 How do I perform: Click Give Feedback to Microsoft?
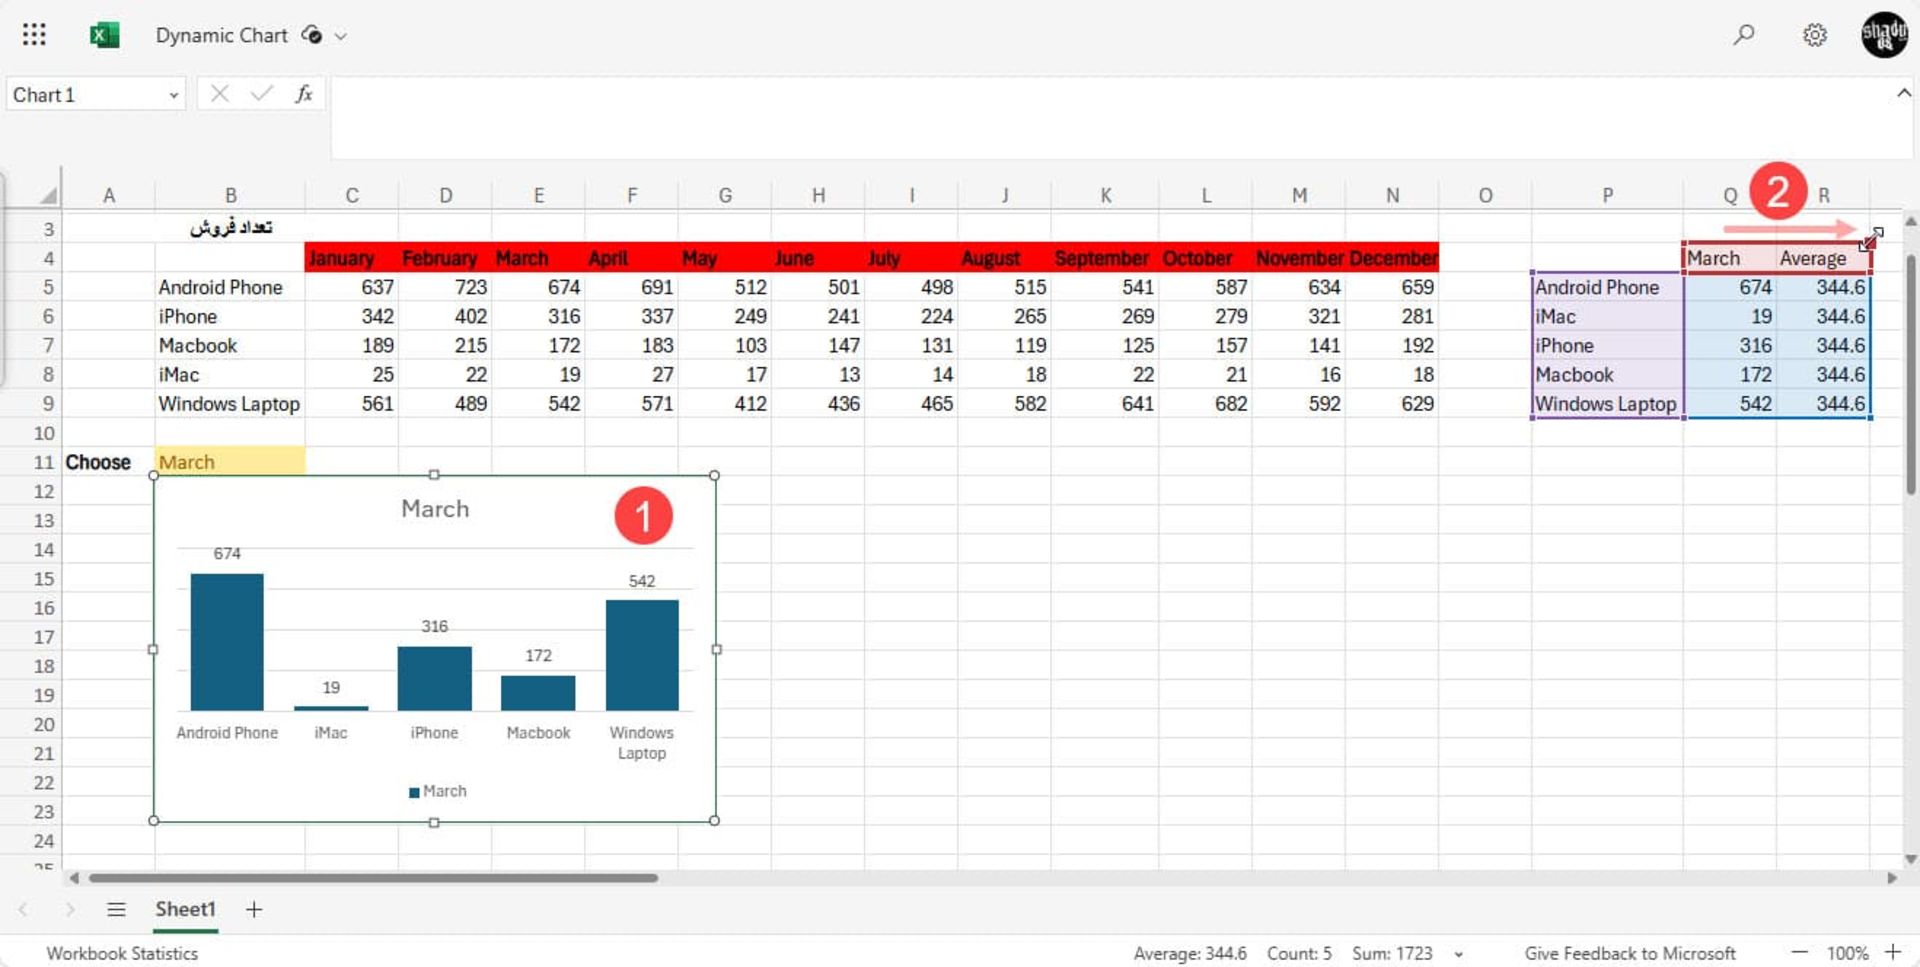[1630, 953]
